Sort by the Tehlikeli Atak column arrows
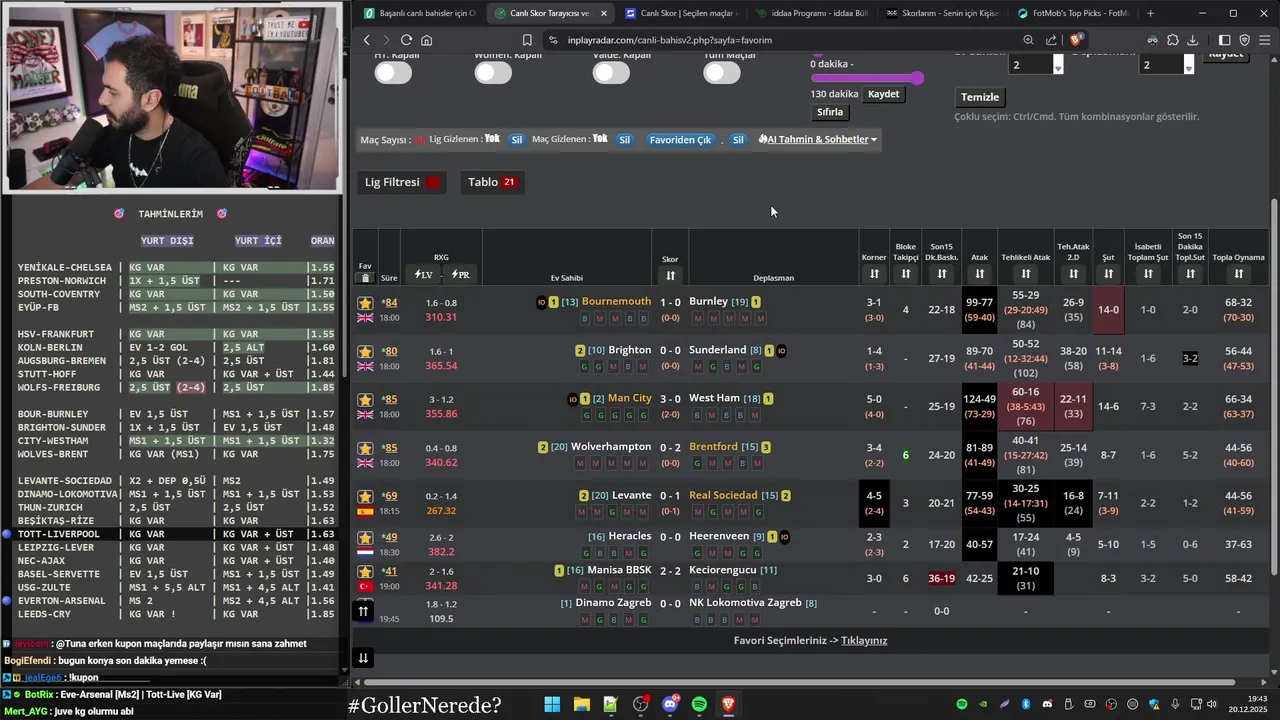This screenshot has height=720, width=1280. [1025, 274]
